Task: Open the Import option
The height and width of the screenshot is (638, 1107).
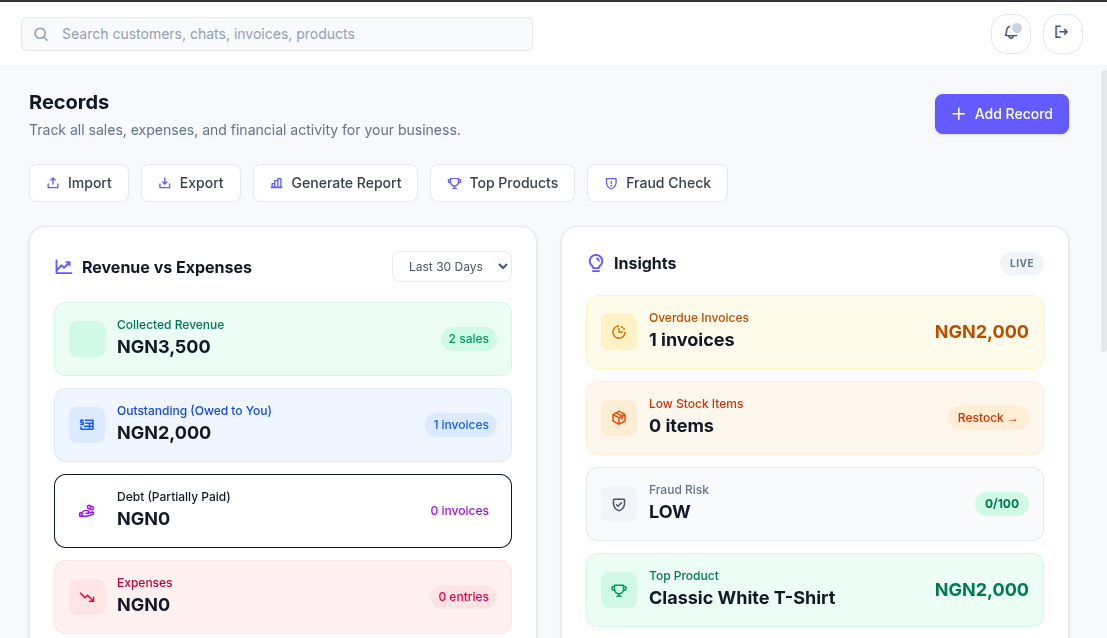Action: pyautogui.click(x=79, y=183)
